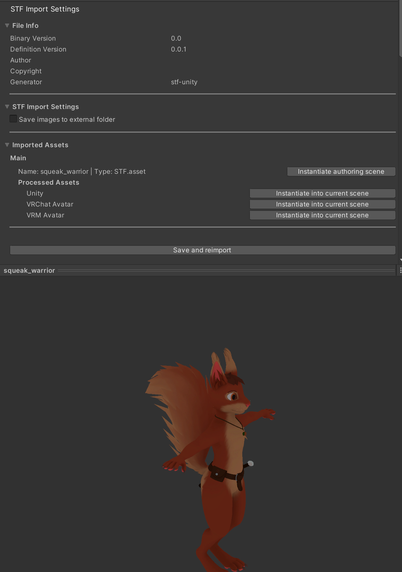Image resolution: width=402 pixels, height=572 pixels.
Task: Select Binary Version value 0.0
Action: coord(176,38)
